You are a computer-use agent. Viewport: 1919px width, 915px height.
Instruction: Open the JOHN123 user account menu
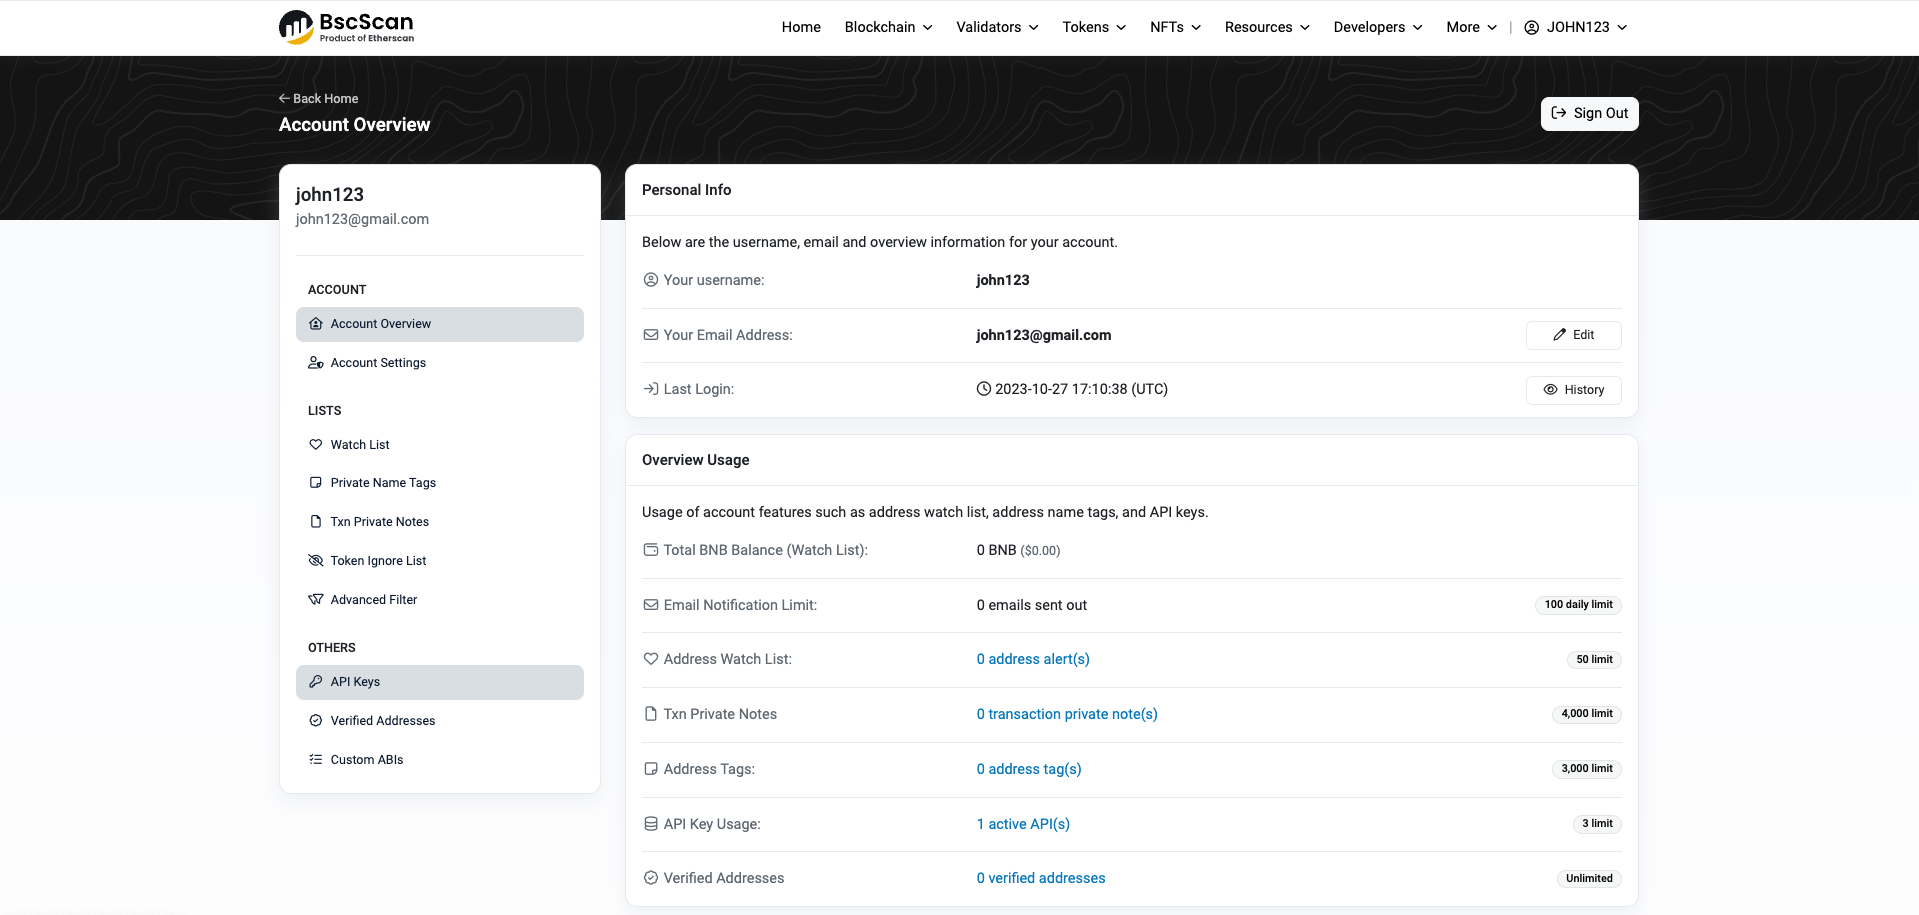[x=1575, y=27]
